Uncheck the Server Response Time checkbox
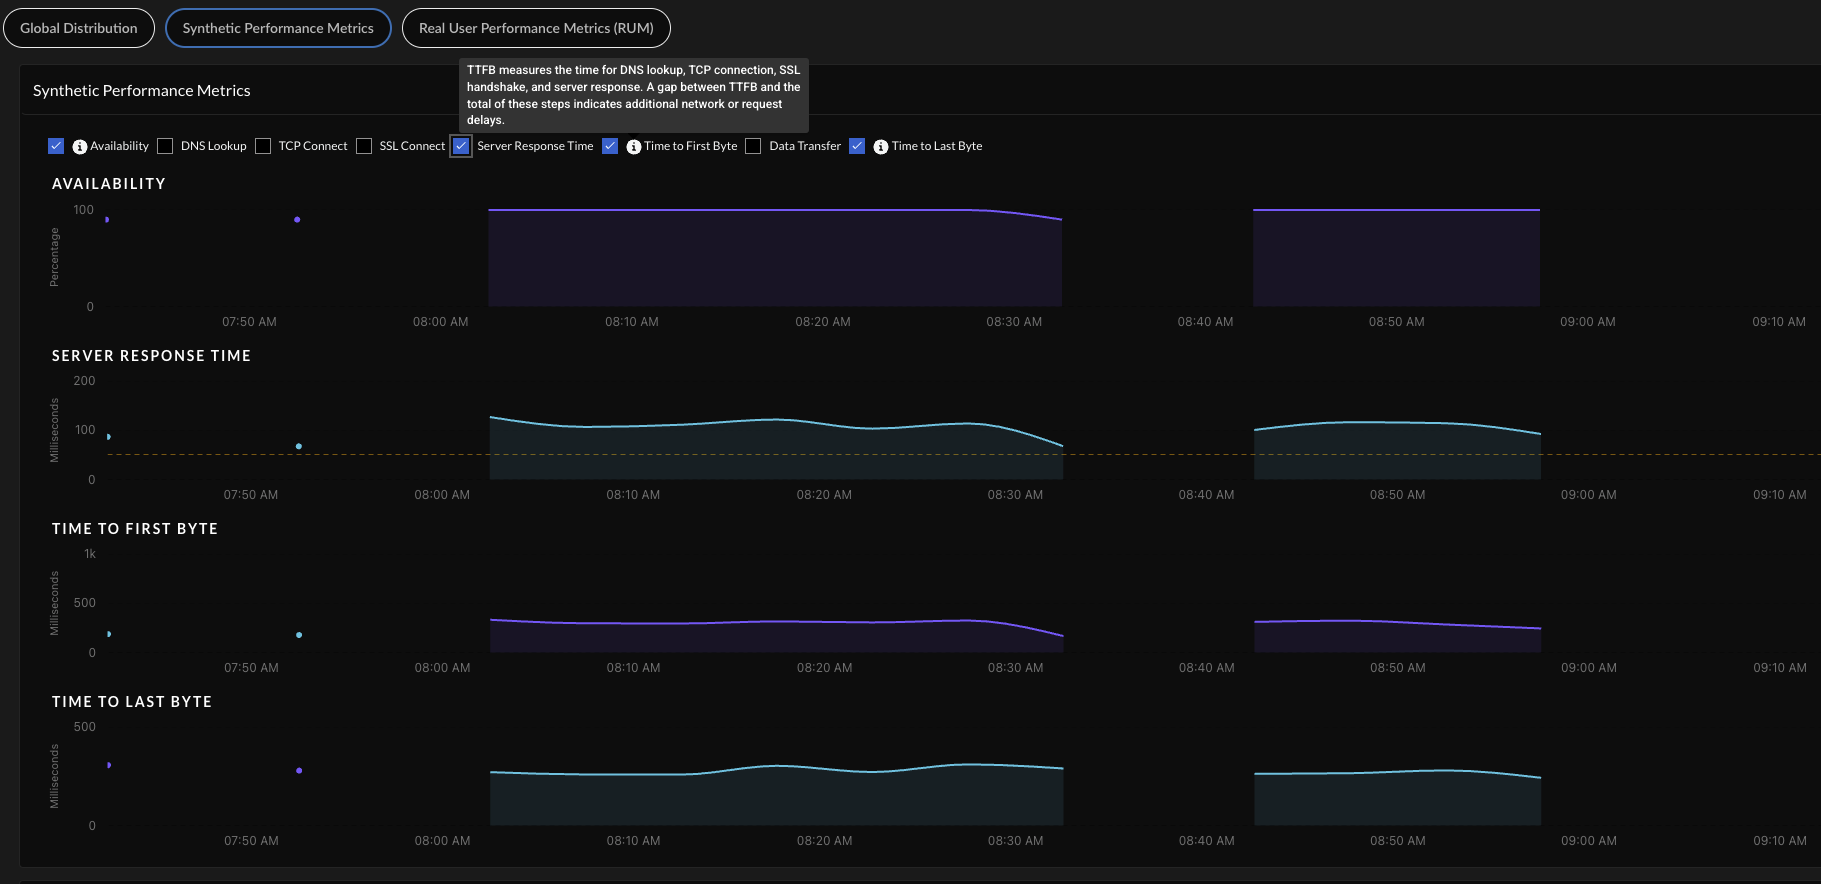The width and height of the screenshot is (1821, 884). pos(461,146)
